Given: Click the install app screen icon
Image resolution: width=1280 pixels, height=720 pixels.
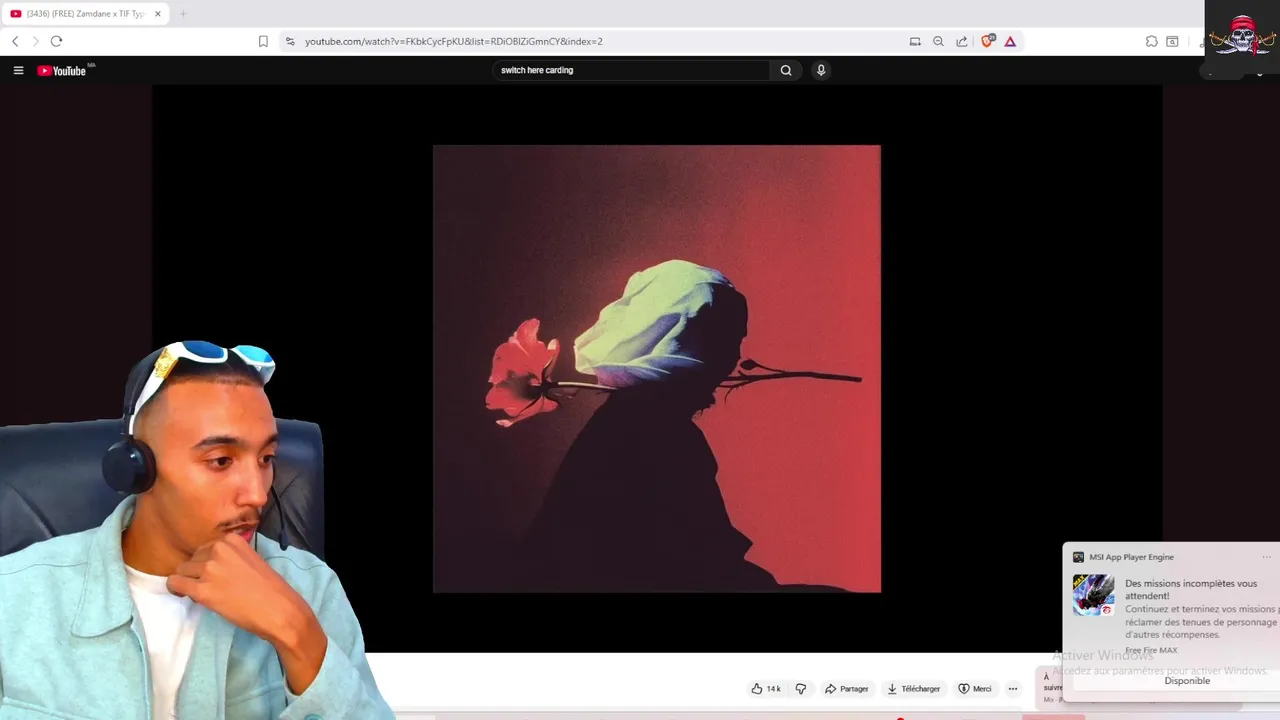Looking at the screenshot, I should click(x=915, y=41).
